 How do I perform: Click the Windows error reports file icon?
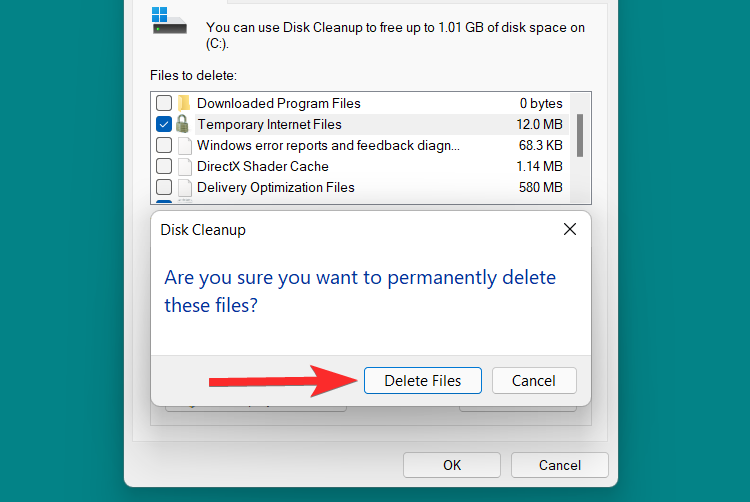[x=185, y=146]
